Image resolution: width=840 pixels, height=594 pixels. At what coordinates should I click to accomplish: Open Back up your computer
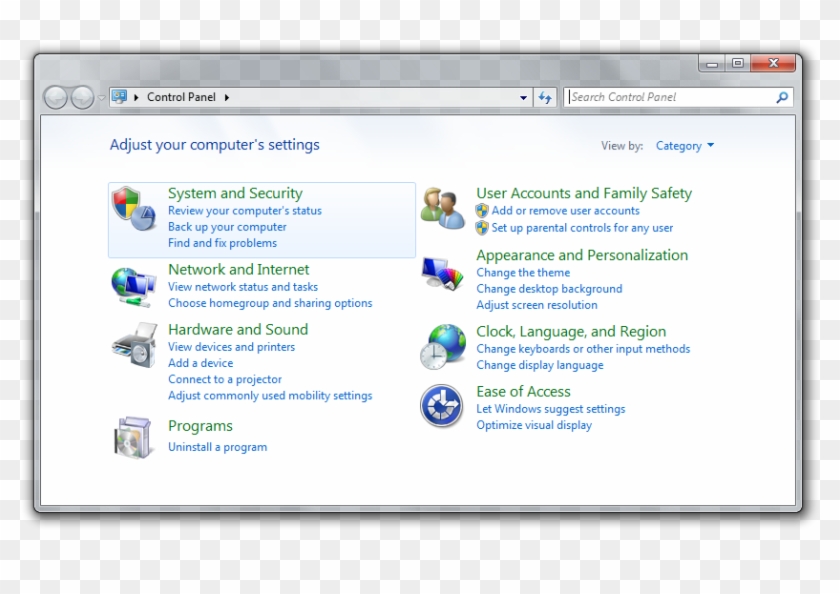click(227, 227)
